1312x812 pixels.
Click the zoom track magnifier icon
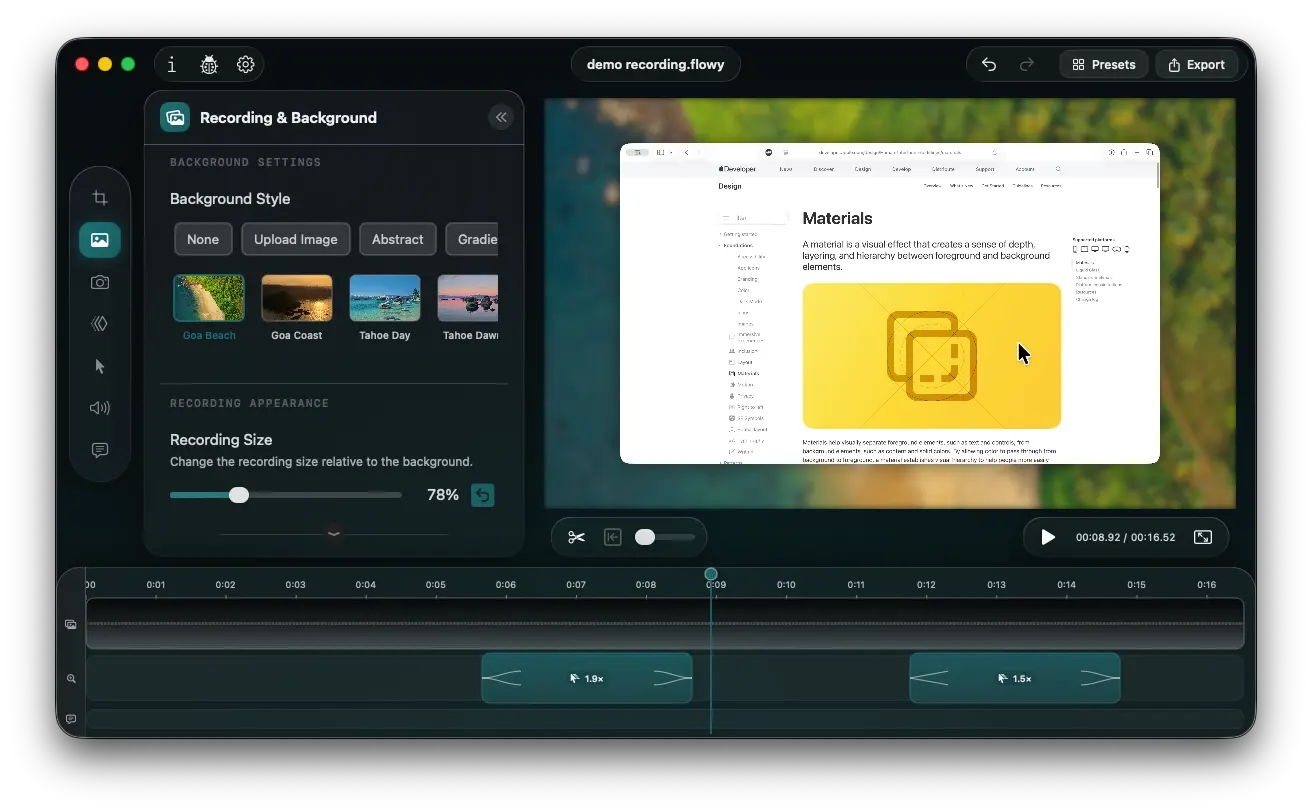(71, 678)
